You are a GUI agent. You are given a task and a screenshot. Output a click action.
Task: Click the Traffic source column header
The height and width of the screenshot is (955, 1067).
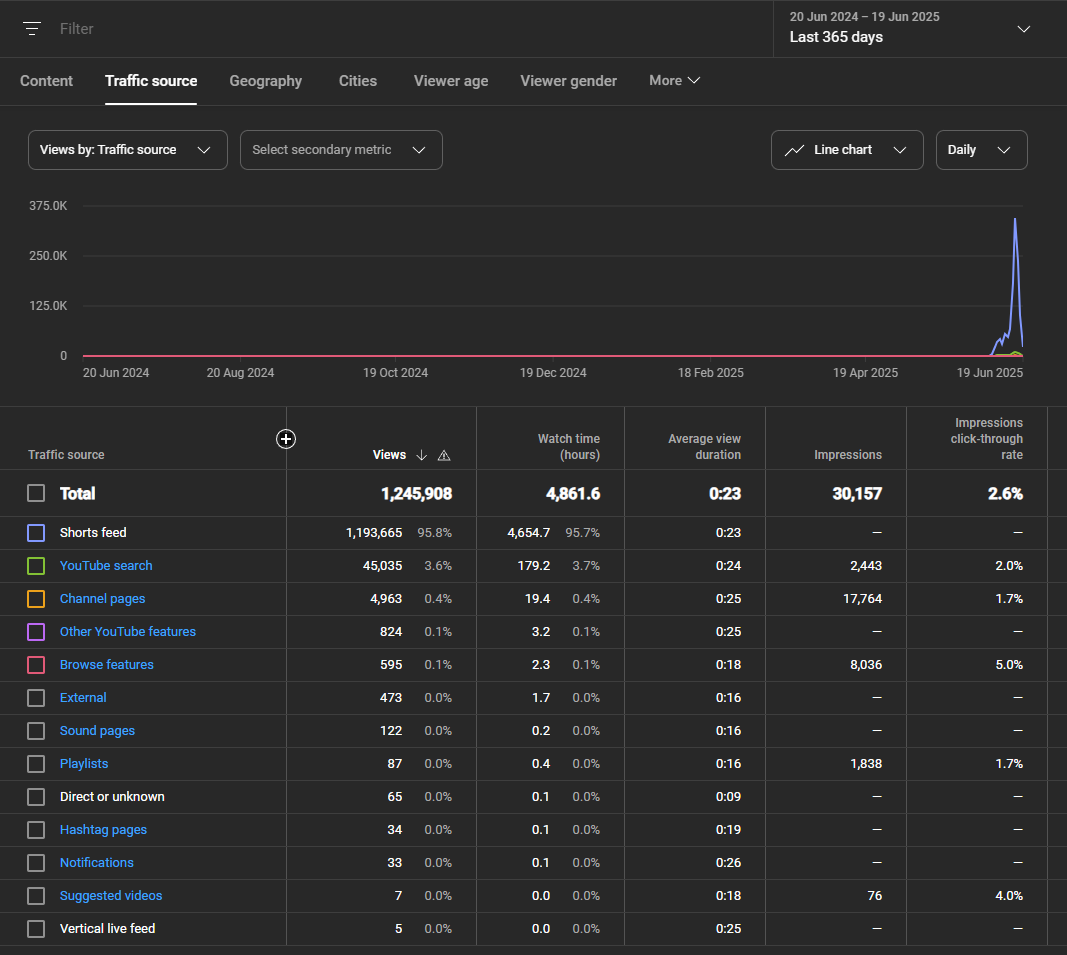[x=66, y=455]
